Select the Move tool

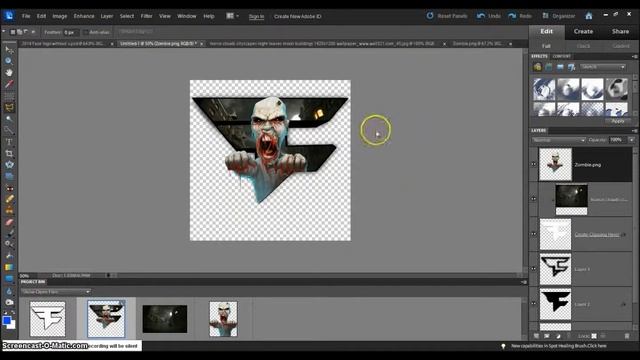click(x=9, y=50)
